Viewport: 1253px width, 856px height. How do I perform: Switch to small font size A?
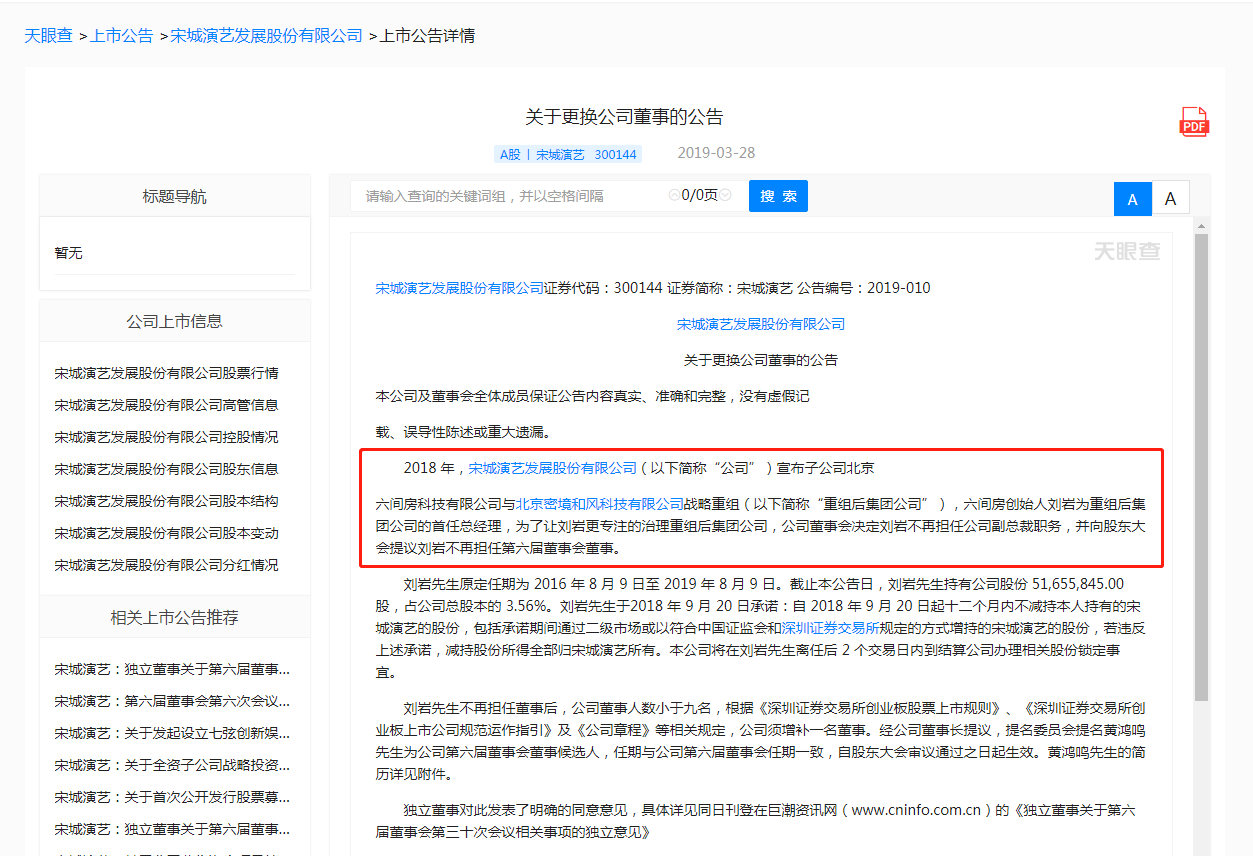[1133, 199]
